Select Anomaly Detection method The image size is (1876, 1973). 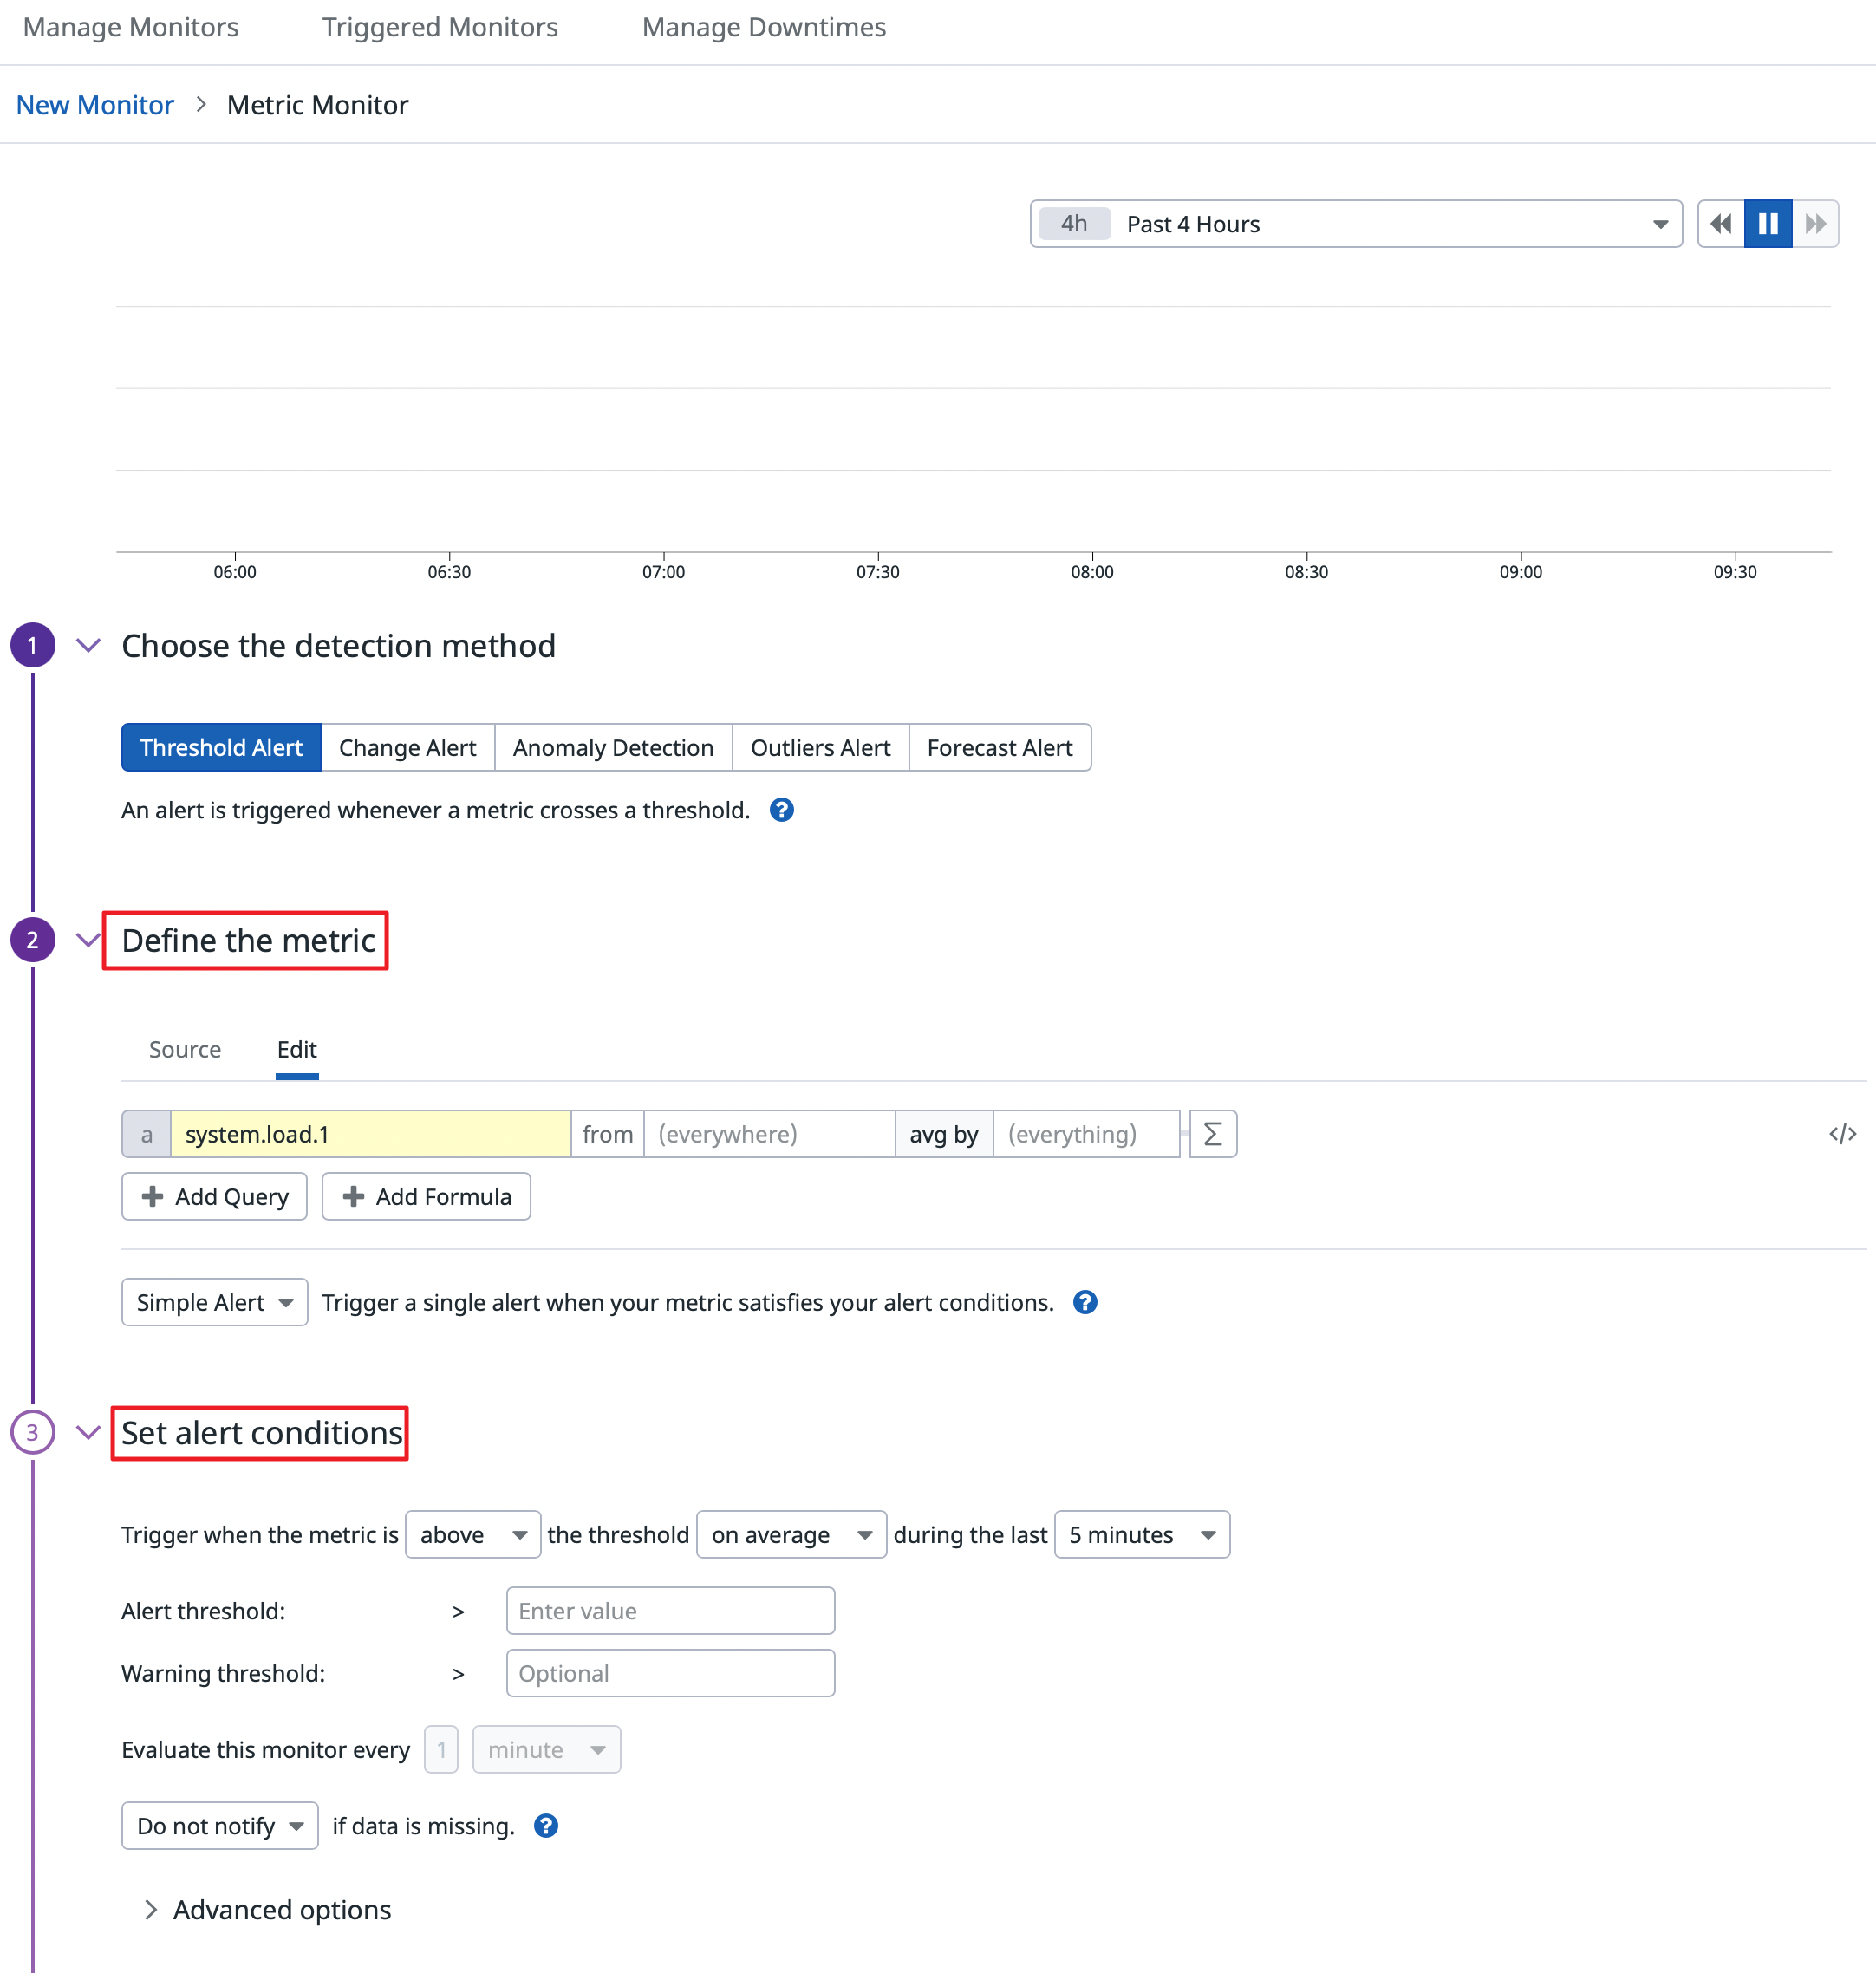pos(613,748)
